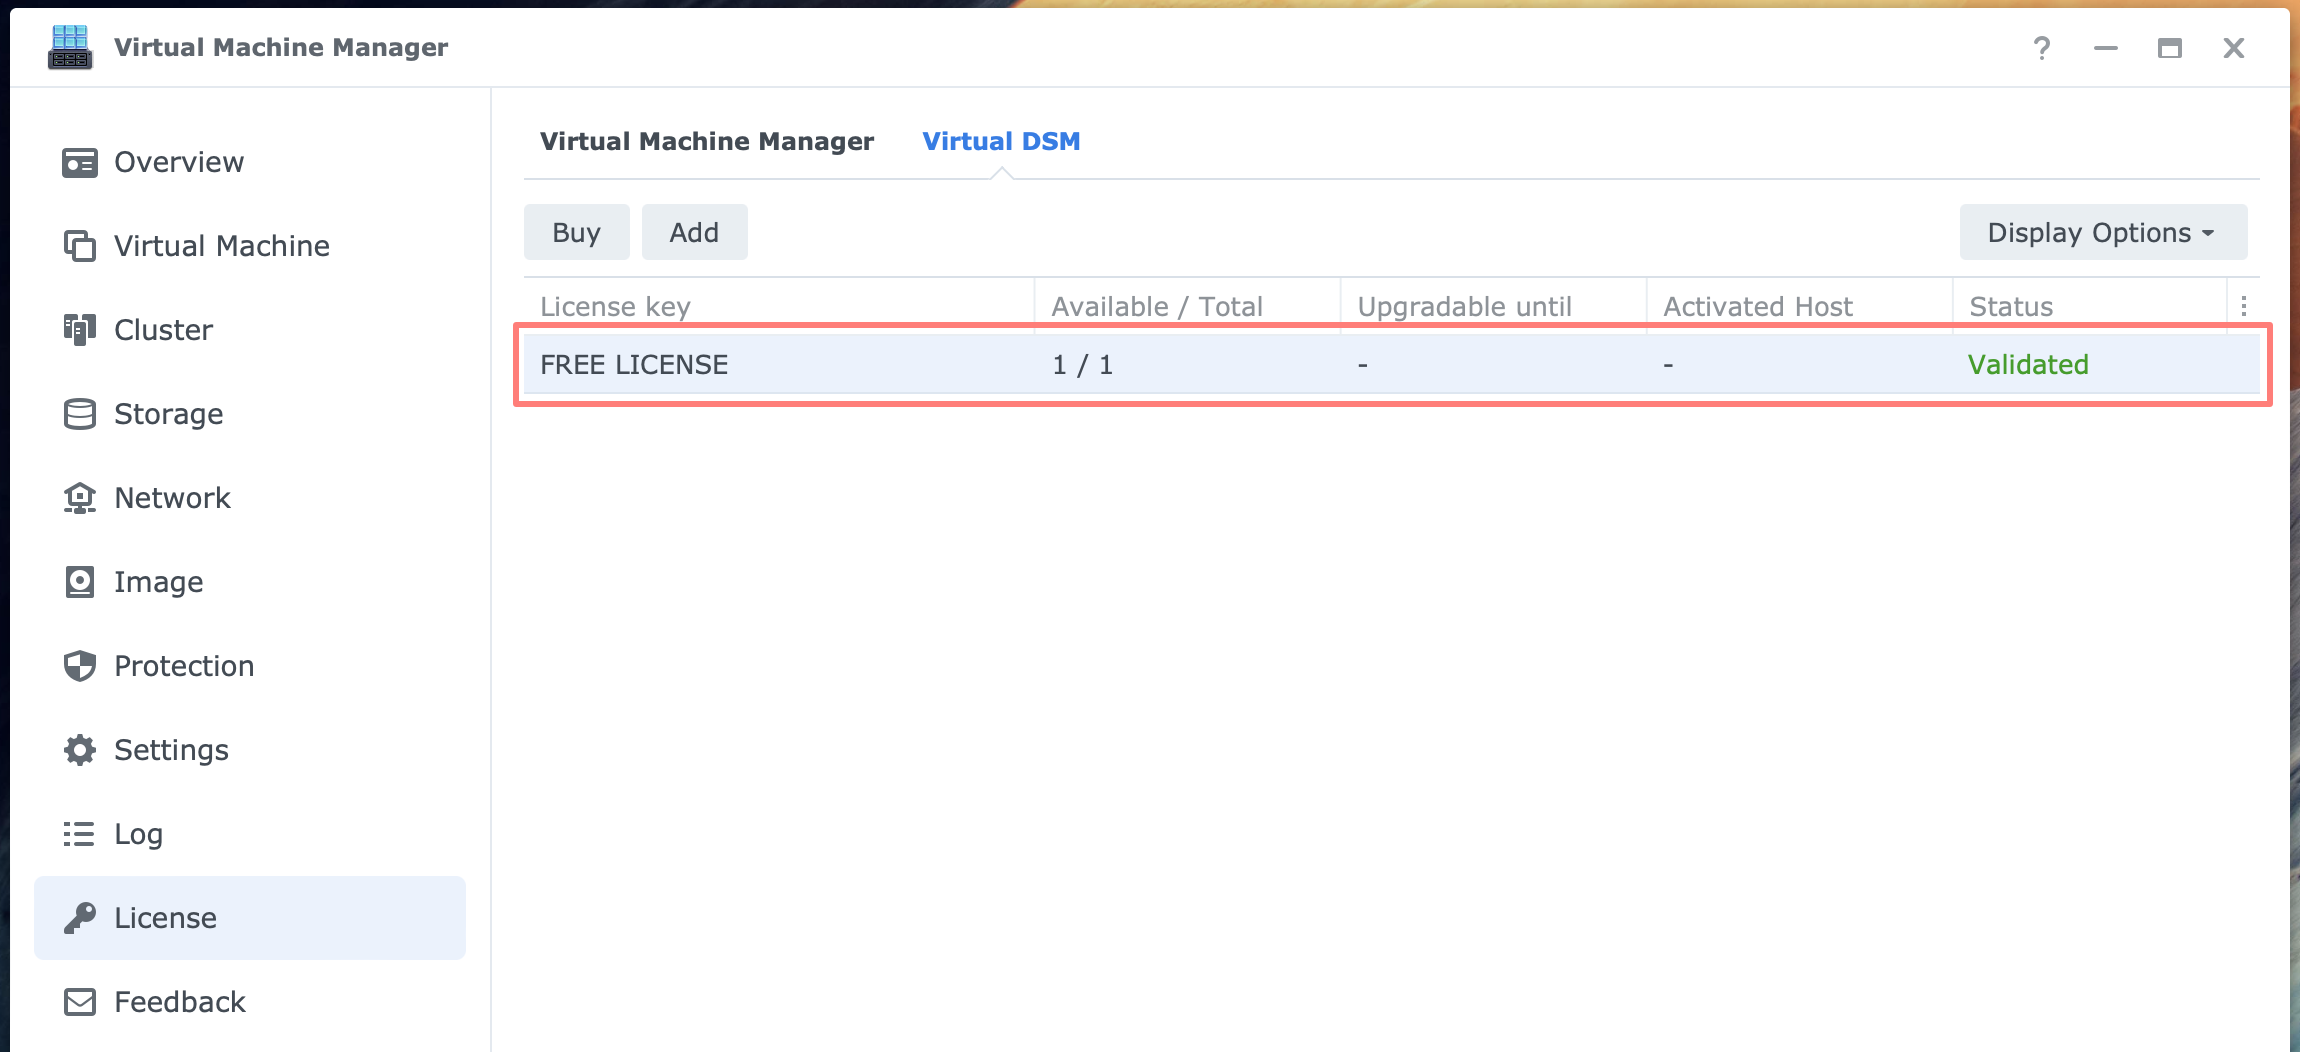Close the Virtual Machine Manager window
The height and width of the screenshot is (1052, 2300).
tap(2234, 47)
